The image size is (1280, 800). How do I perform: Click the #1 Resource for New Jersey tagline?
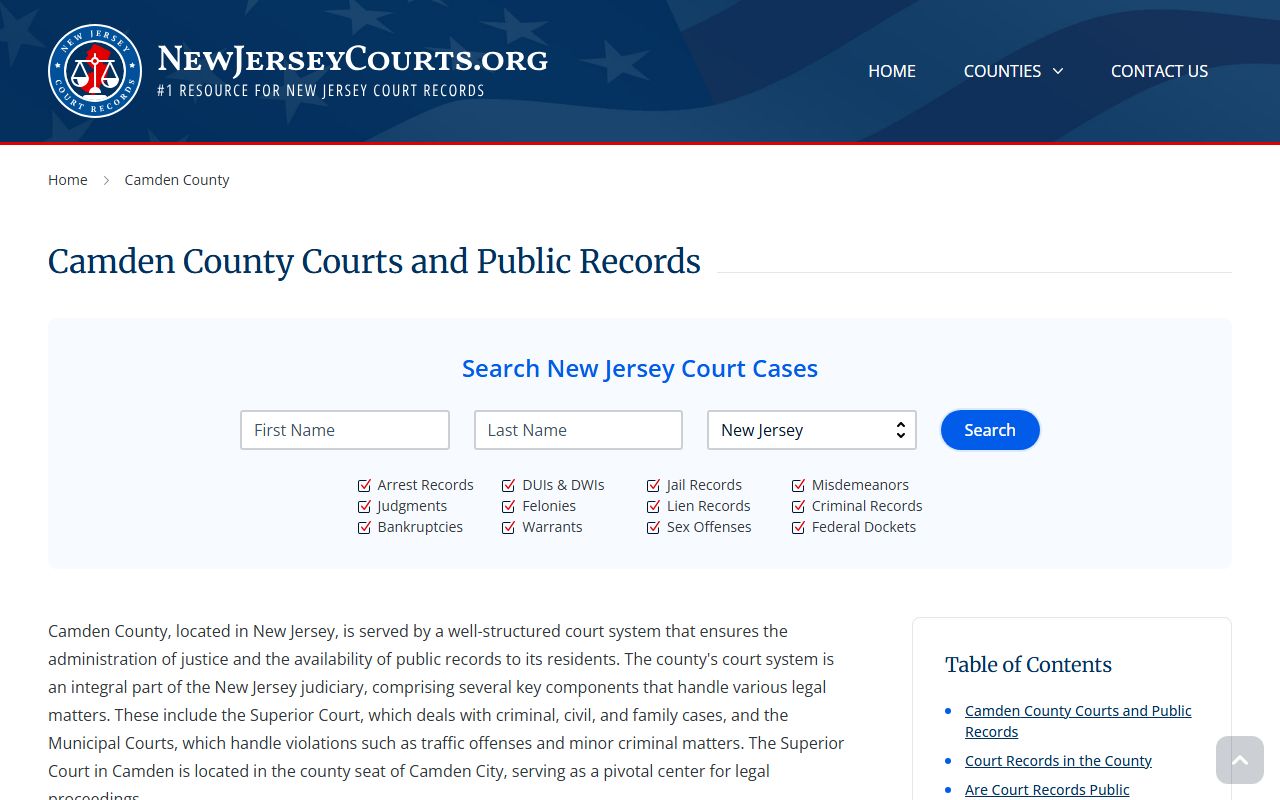click(321, 91)
